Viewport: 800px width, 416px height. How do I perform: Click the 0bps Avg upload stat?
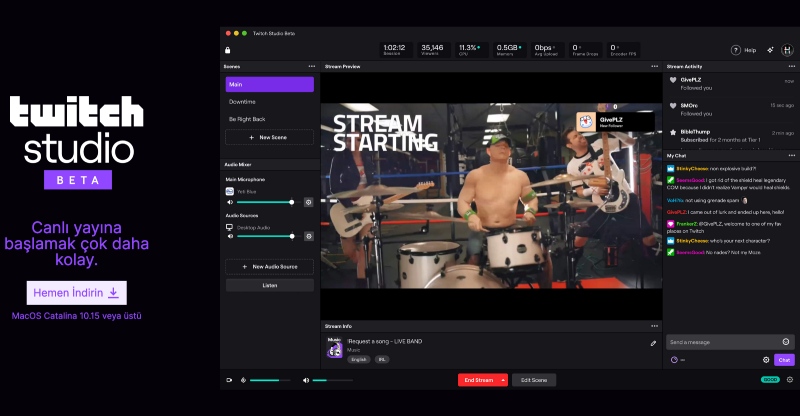click(x=546, y=50)
